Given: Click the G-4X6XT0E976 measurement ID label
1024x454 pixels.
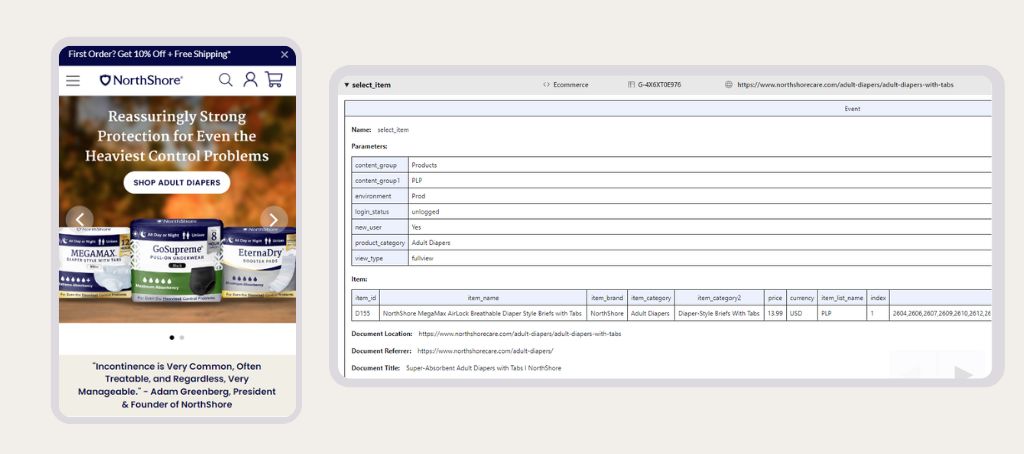Looking at the screenshot, I should (x=659, y=85).
